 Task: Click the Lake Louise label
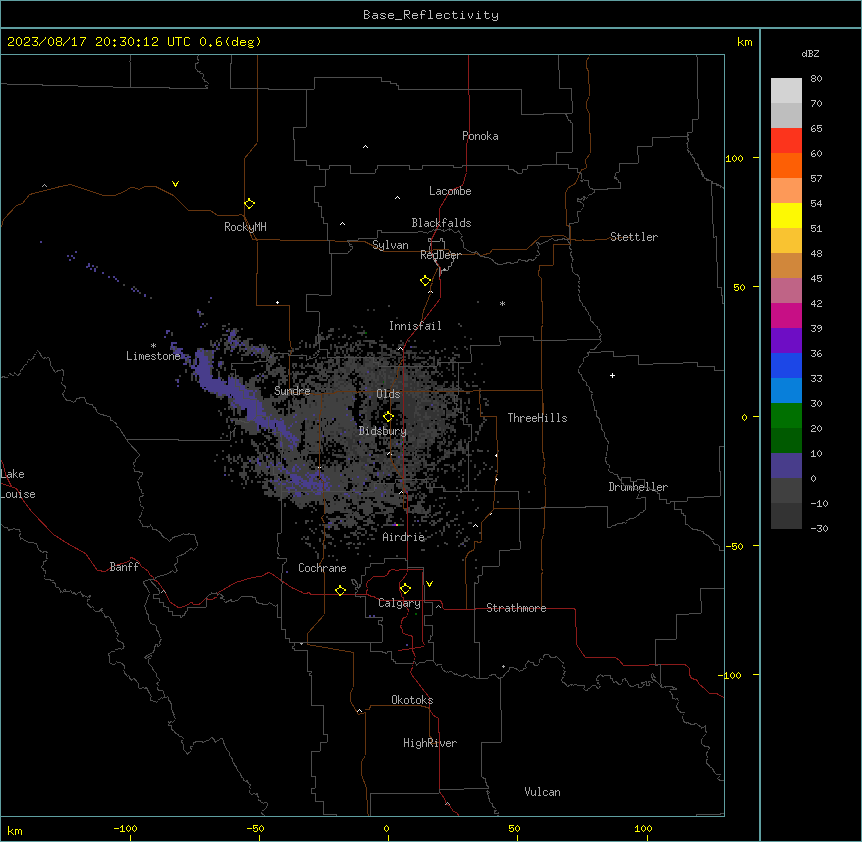point(18,484)
